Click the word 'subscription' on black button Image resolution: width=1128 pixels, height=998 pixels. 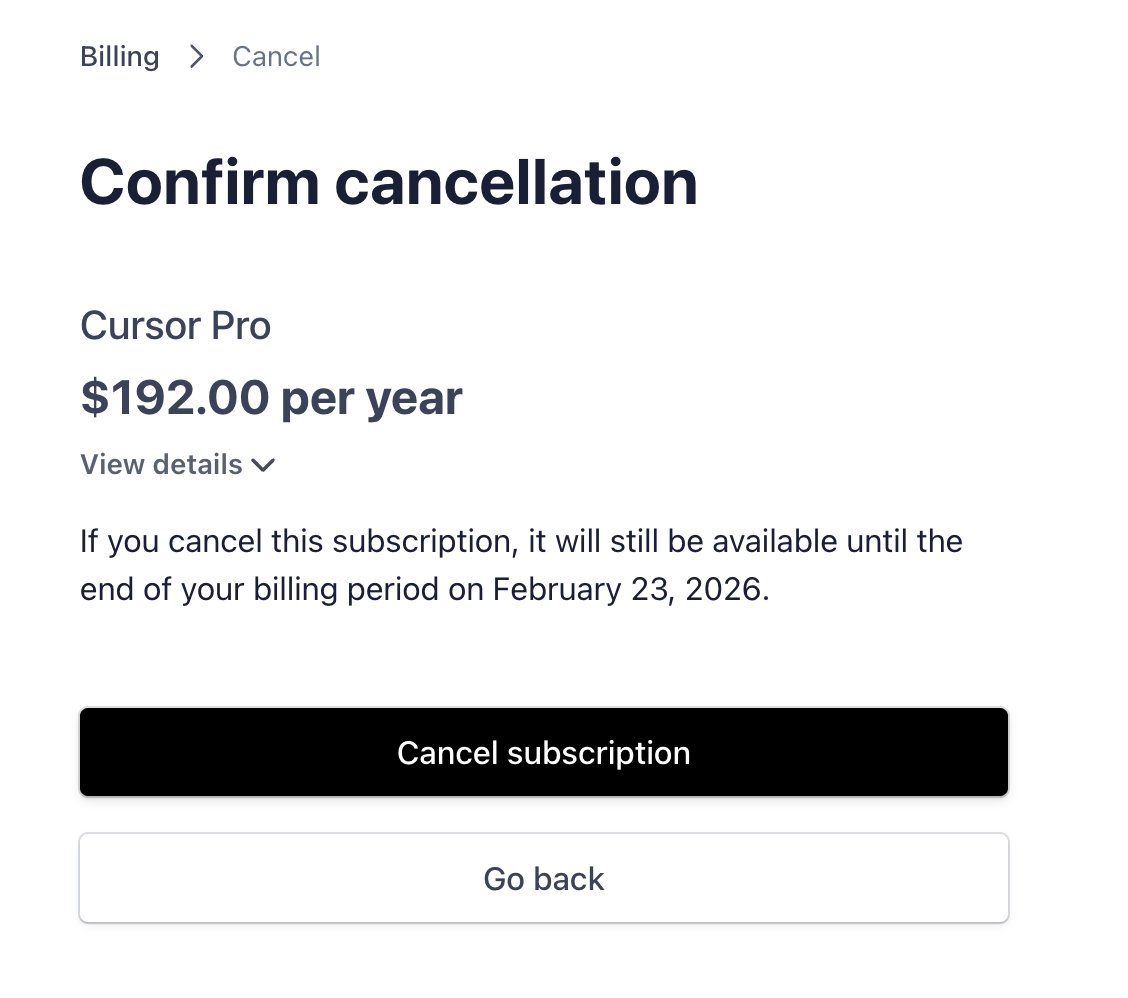[598, 753]
